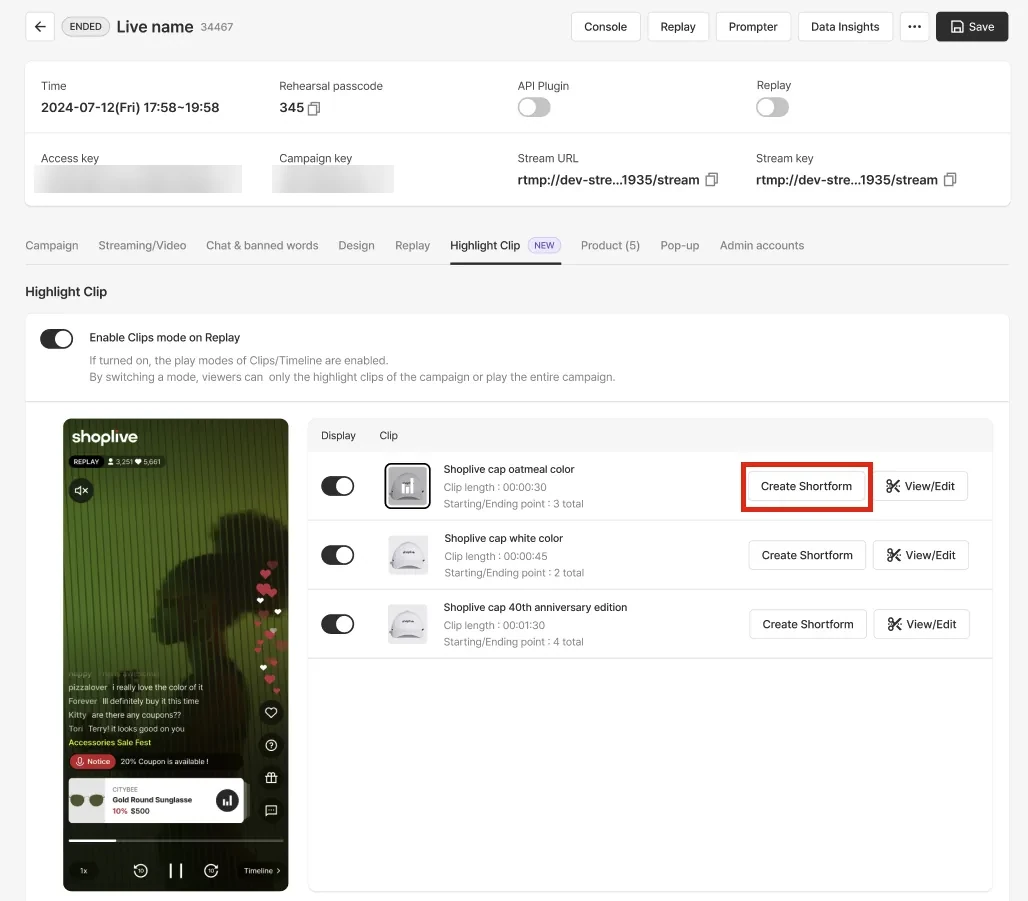Open the Streaming/Video tab
This screenshot has height=901, width=1028.
(x=142, y=245)
